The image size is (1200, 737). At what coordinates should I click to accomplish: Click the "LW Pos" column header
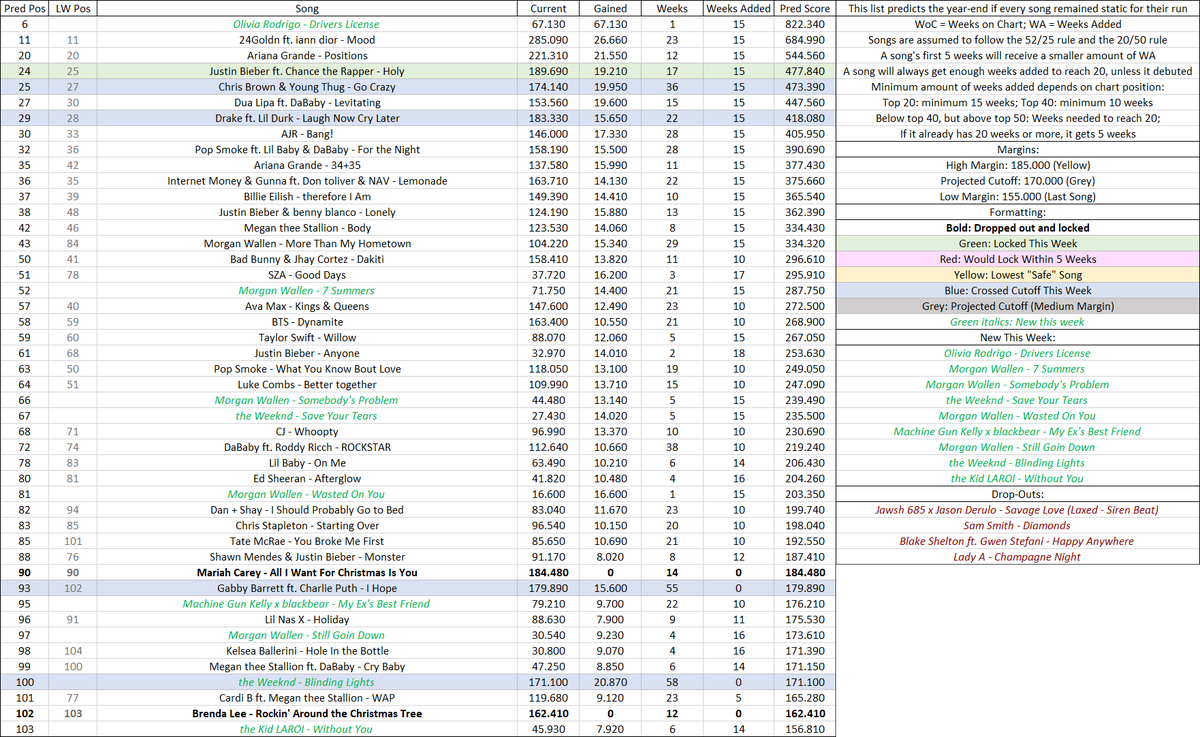click(x=71, y=8)
